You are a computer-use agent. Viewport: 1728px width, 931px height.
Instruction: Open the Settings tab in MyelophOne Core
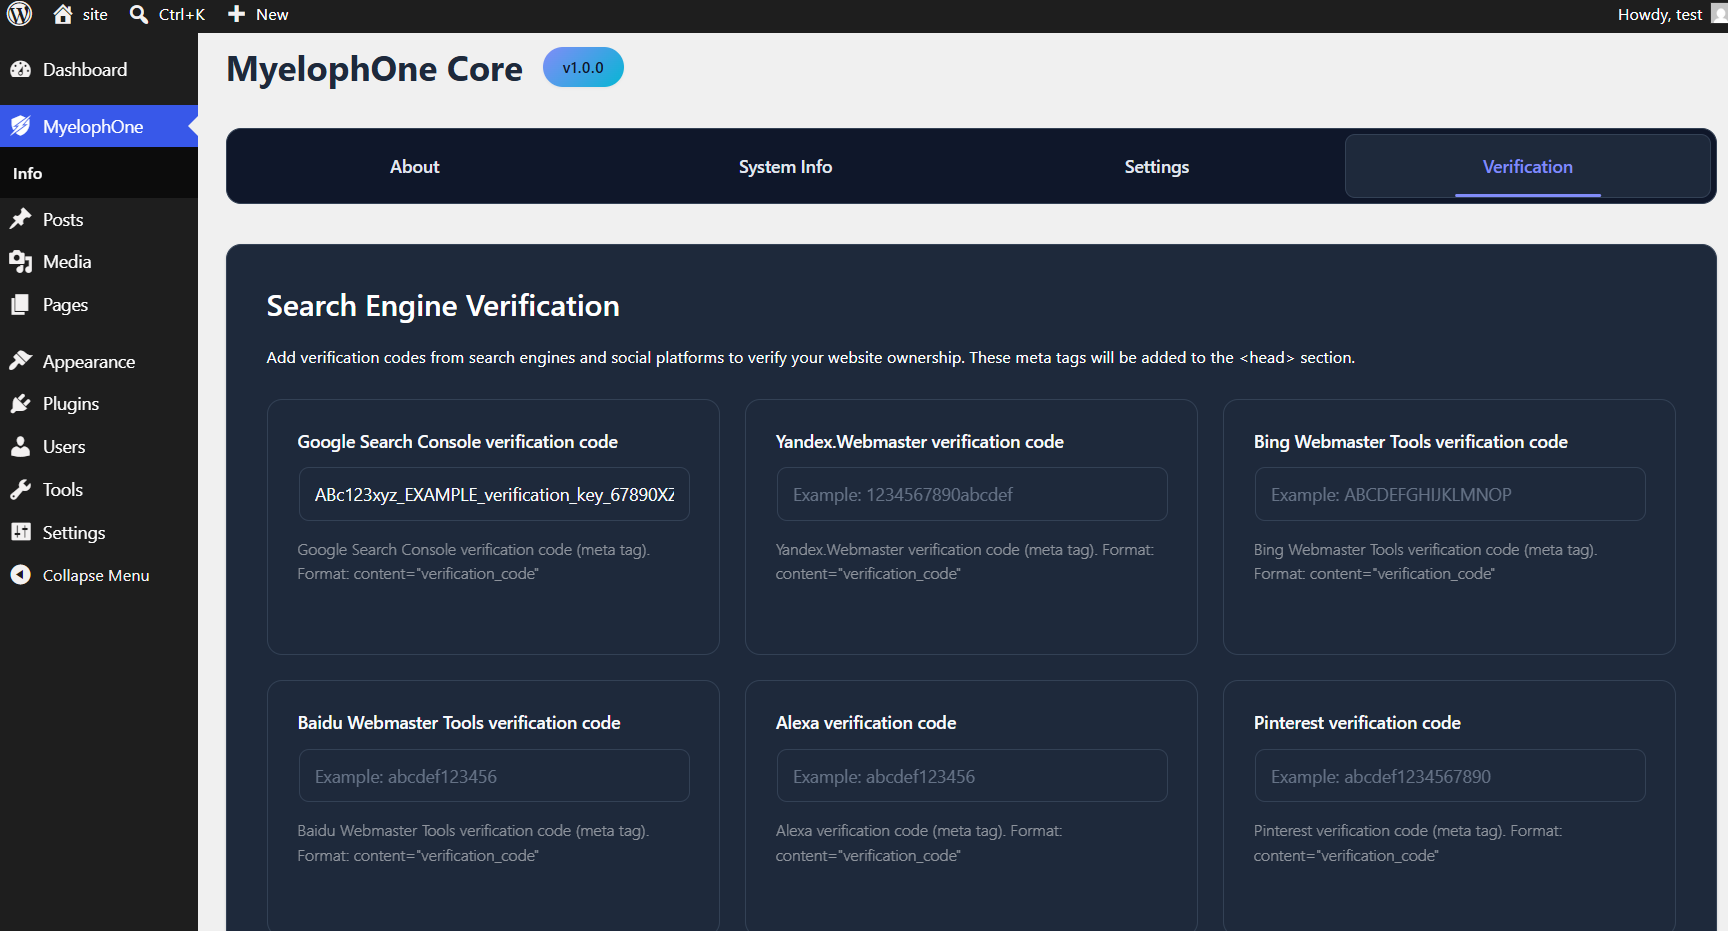pyautogui.click(x=1157, y=167)
